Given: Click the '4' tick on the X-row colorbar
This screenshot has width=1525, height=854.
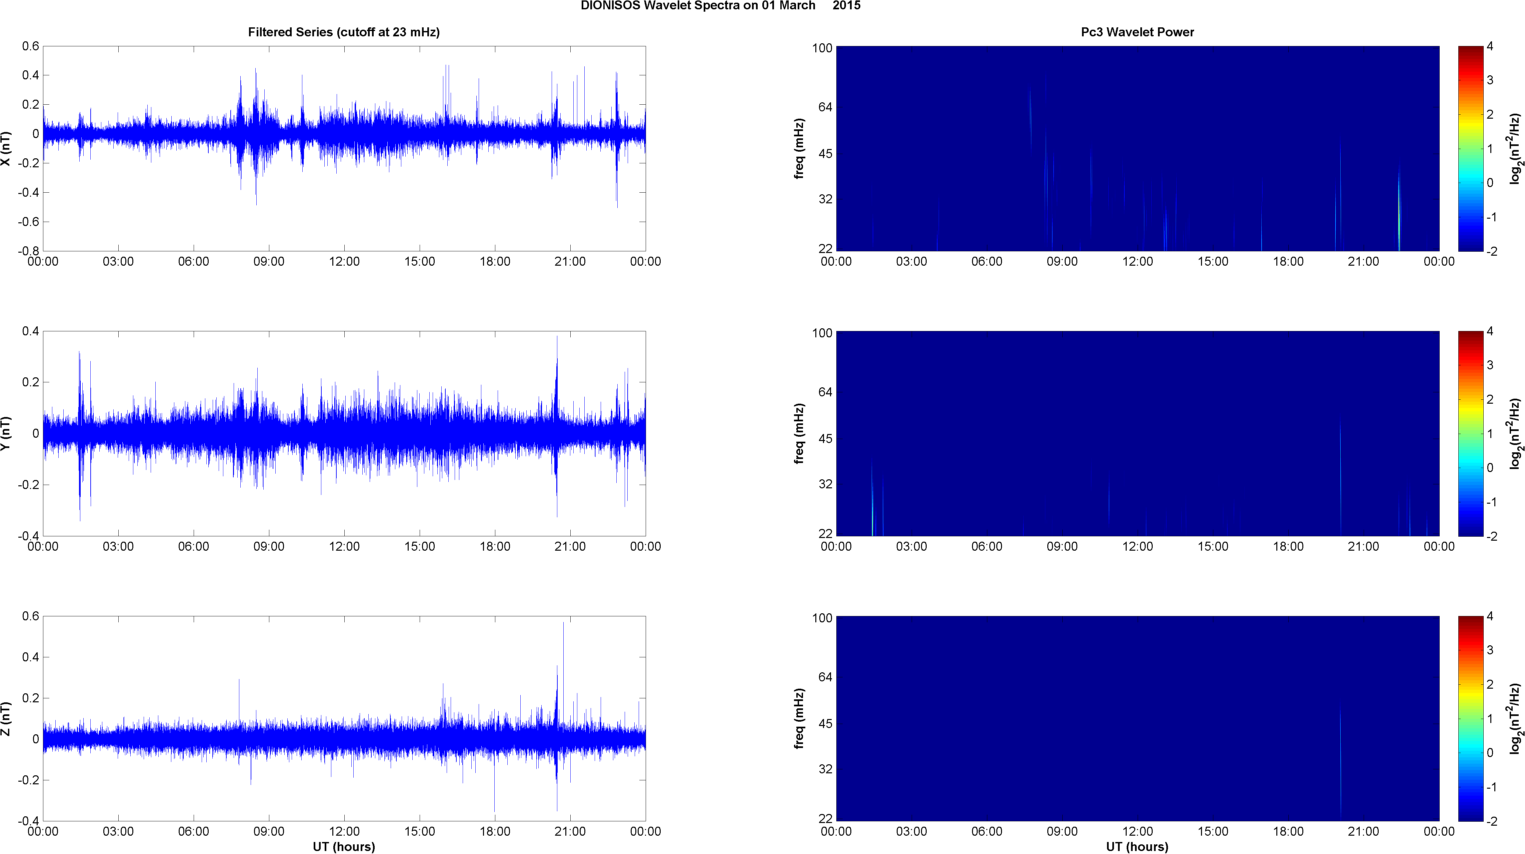Looking at the screenshot, I should tap(1490, 47).
